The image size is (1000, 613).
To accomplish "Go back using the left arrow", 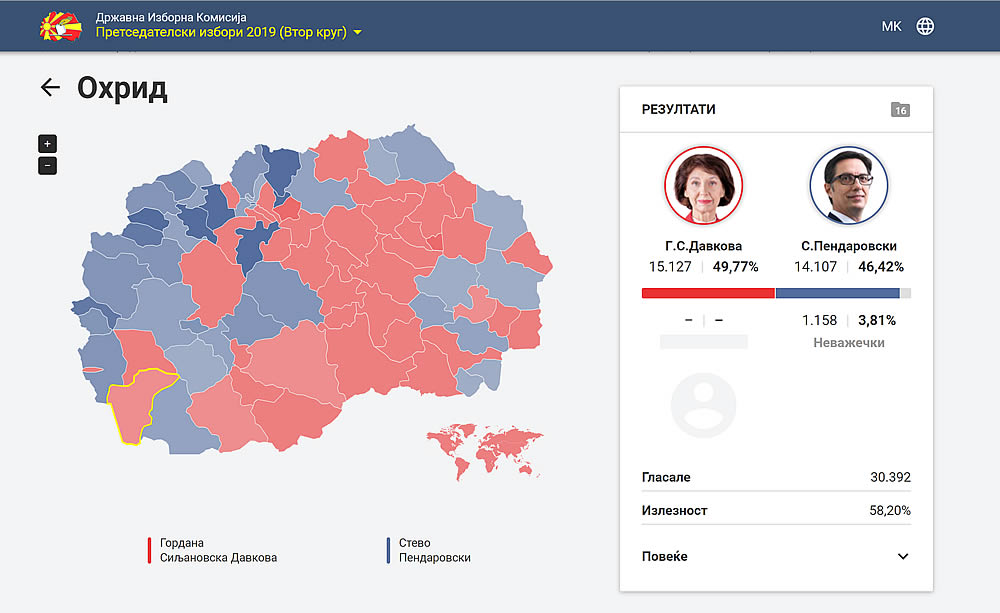I will (x=50, y=88).
